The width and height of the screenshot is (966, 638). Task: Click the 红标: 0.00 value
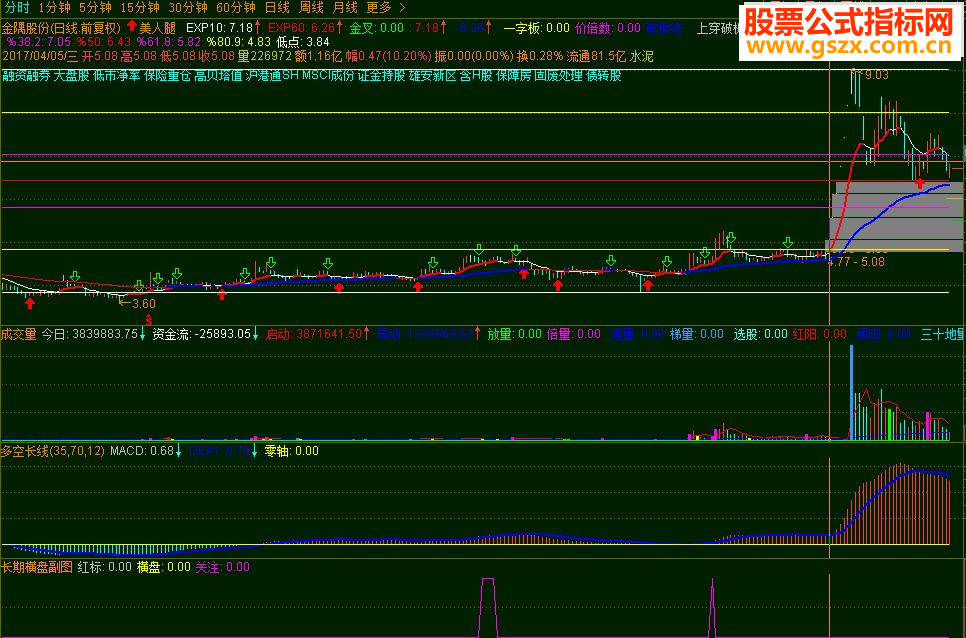pos(104,567)
